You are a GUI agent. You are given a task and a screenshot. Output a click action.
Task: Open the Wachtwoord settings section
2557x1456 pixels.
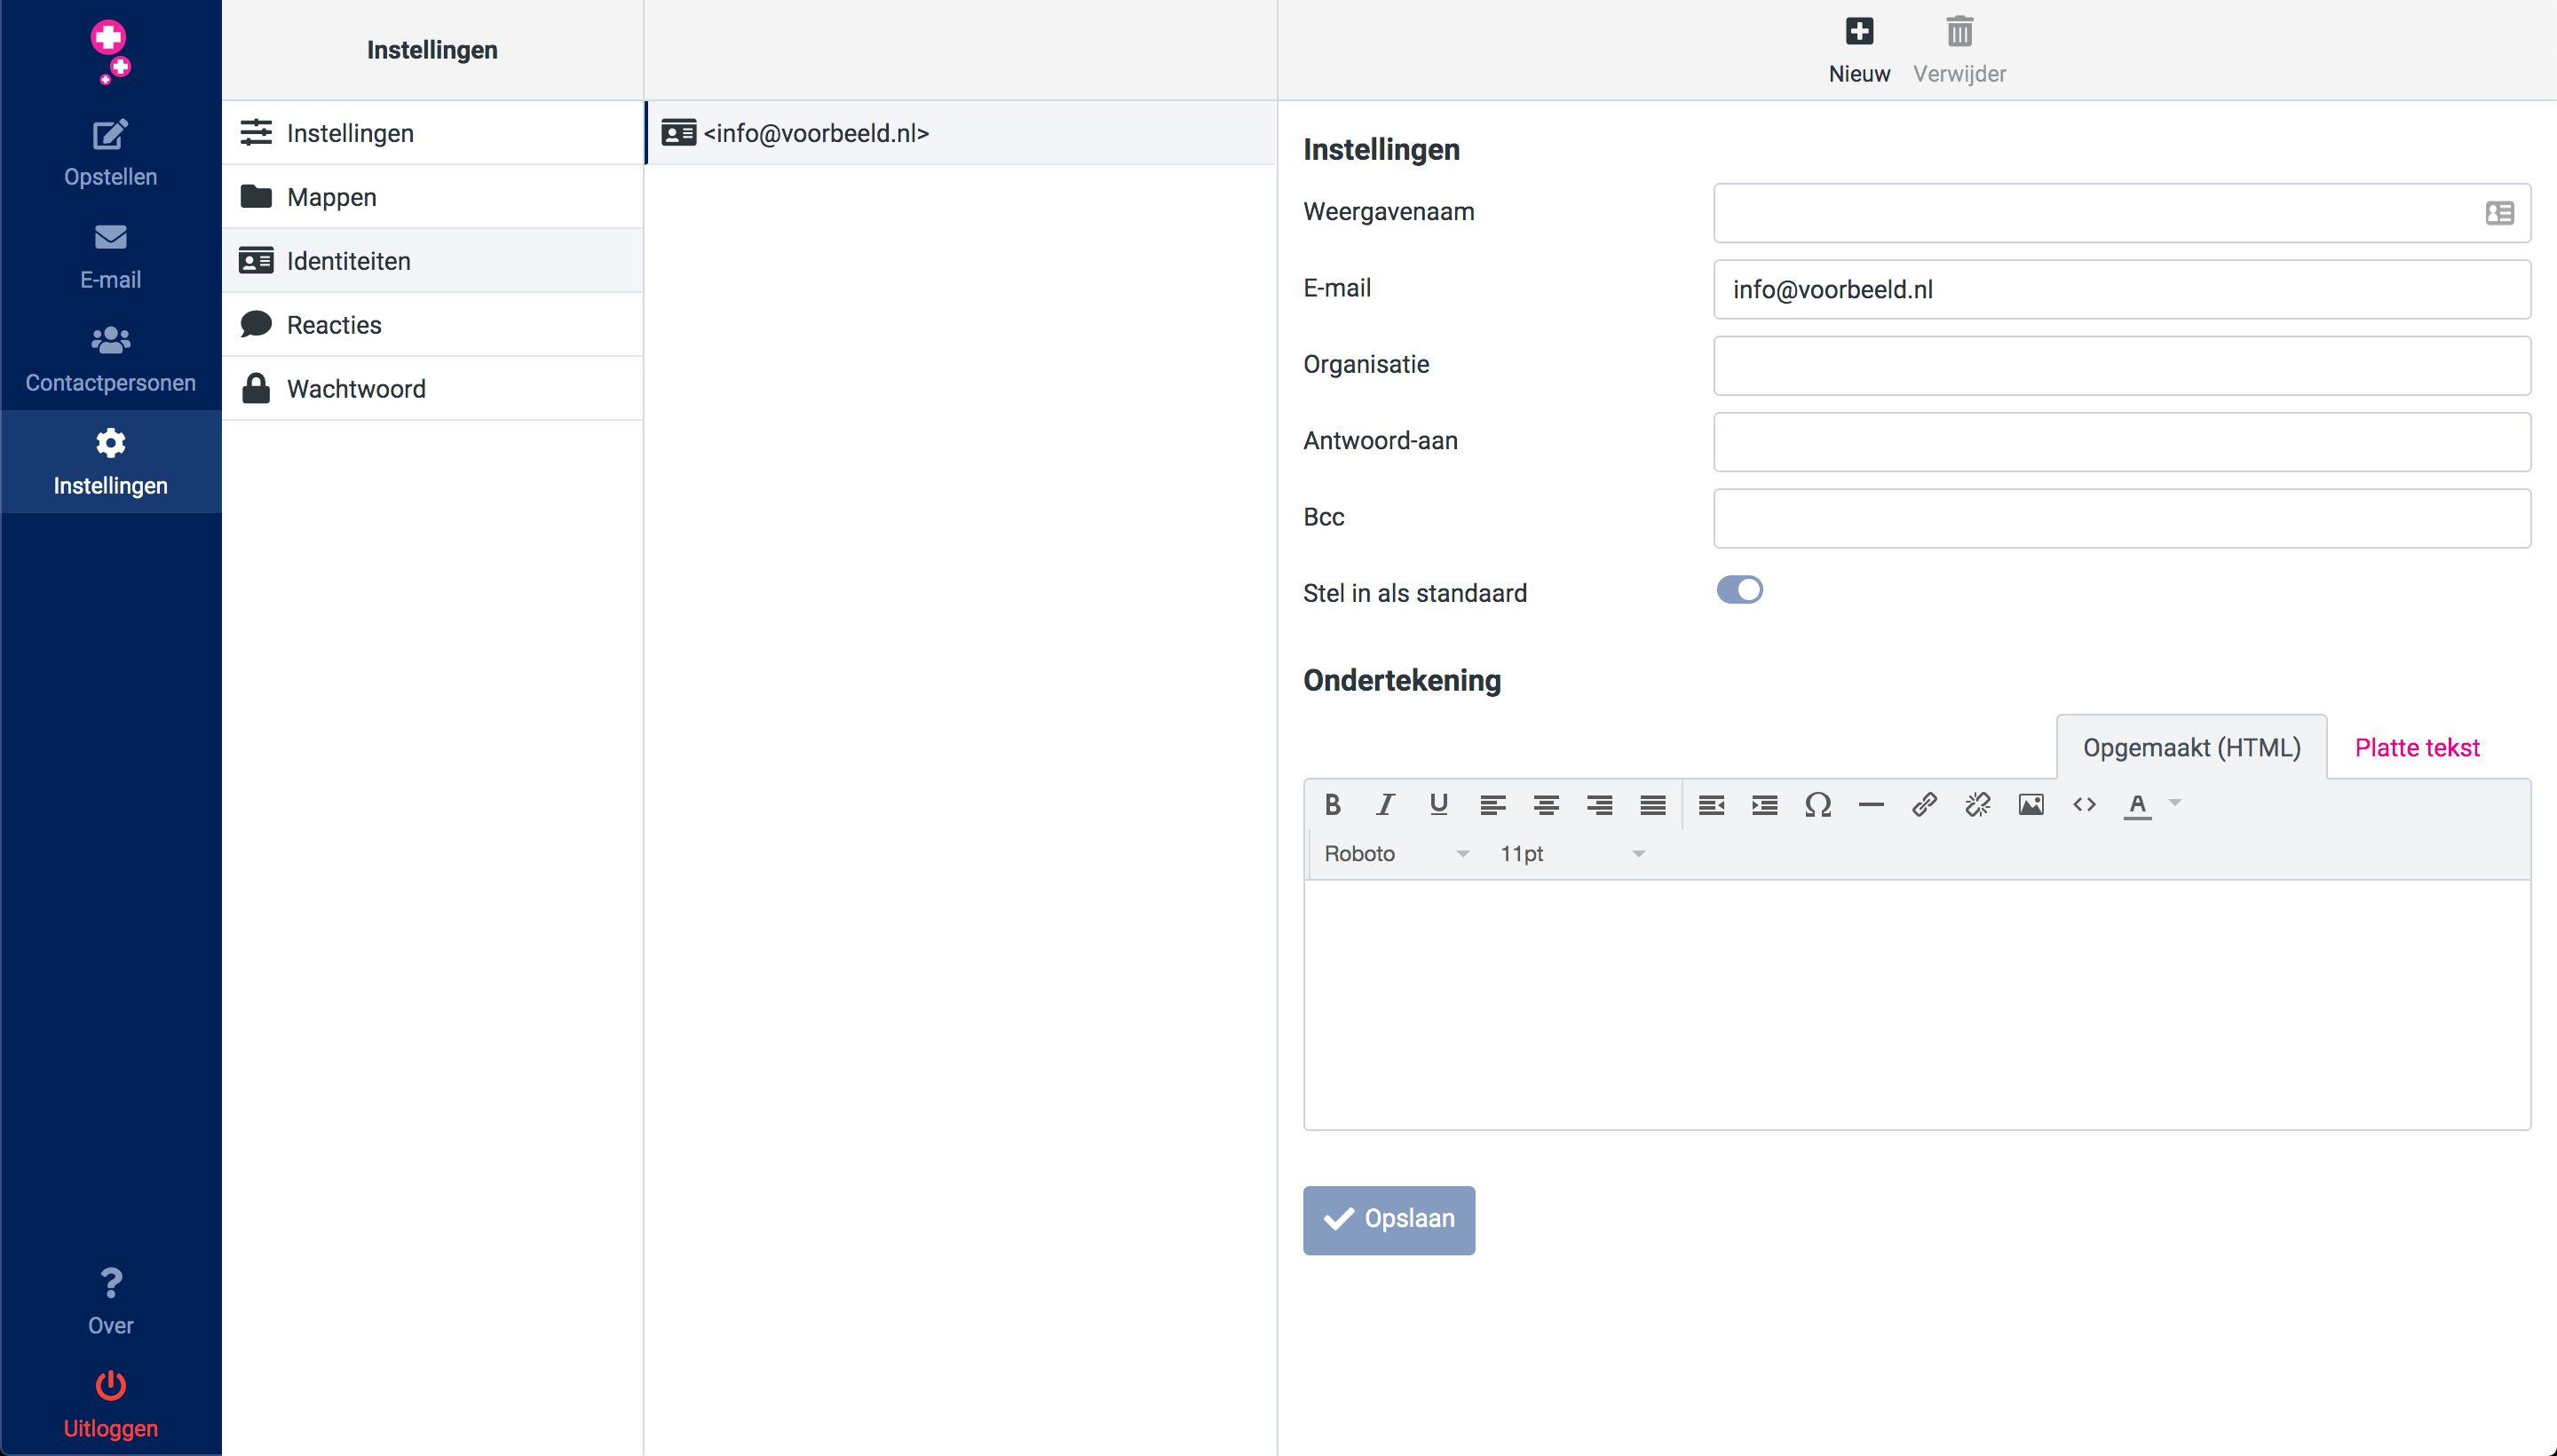click(x=356, y=388)
